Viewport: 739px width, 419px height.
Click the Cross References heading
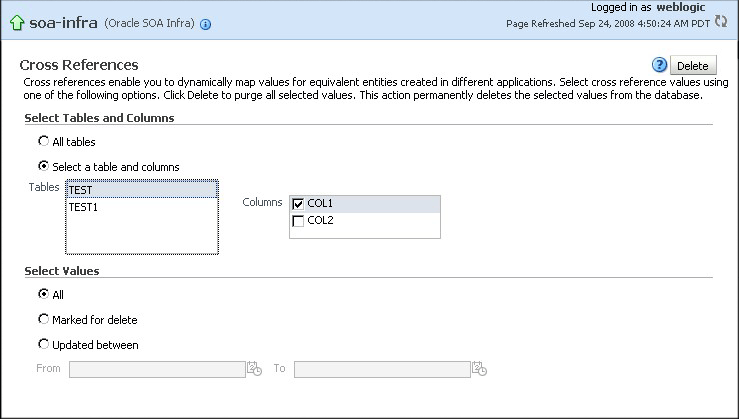[x=79, y=65]
